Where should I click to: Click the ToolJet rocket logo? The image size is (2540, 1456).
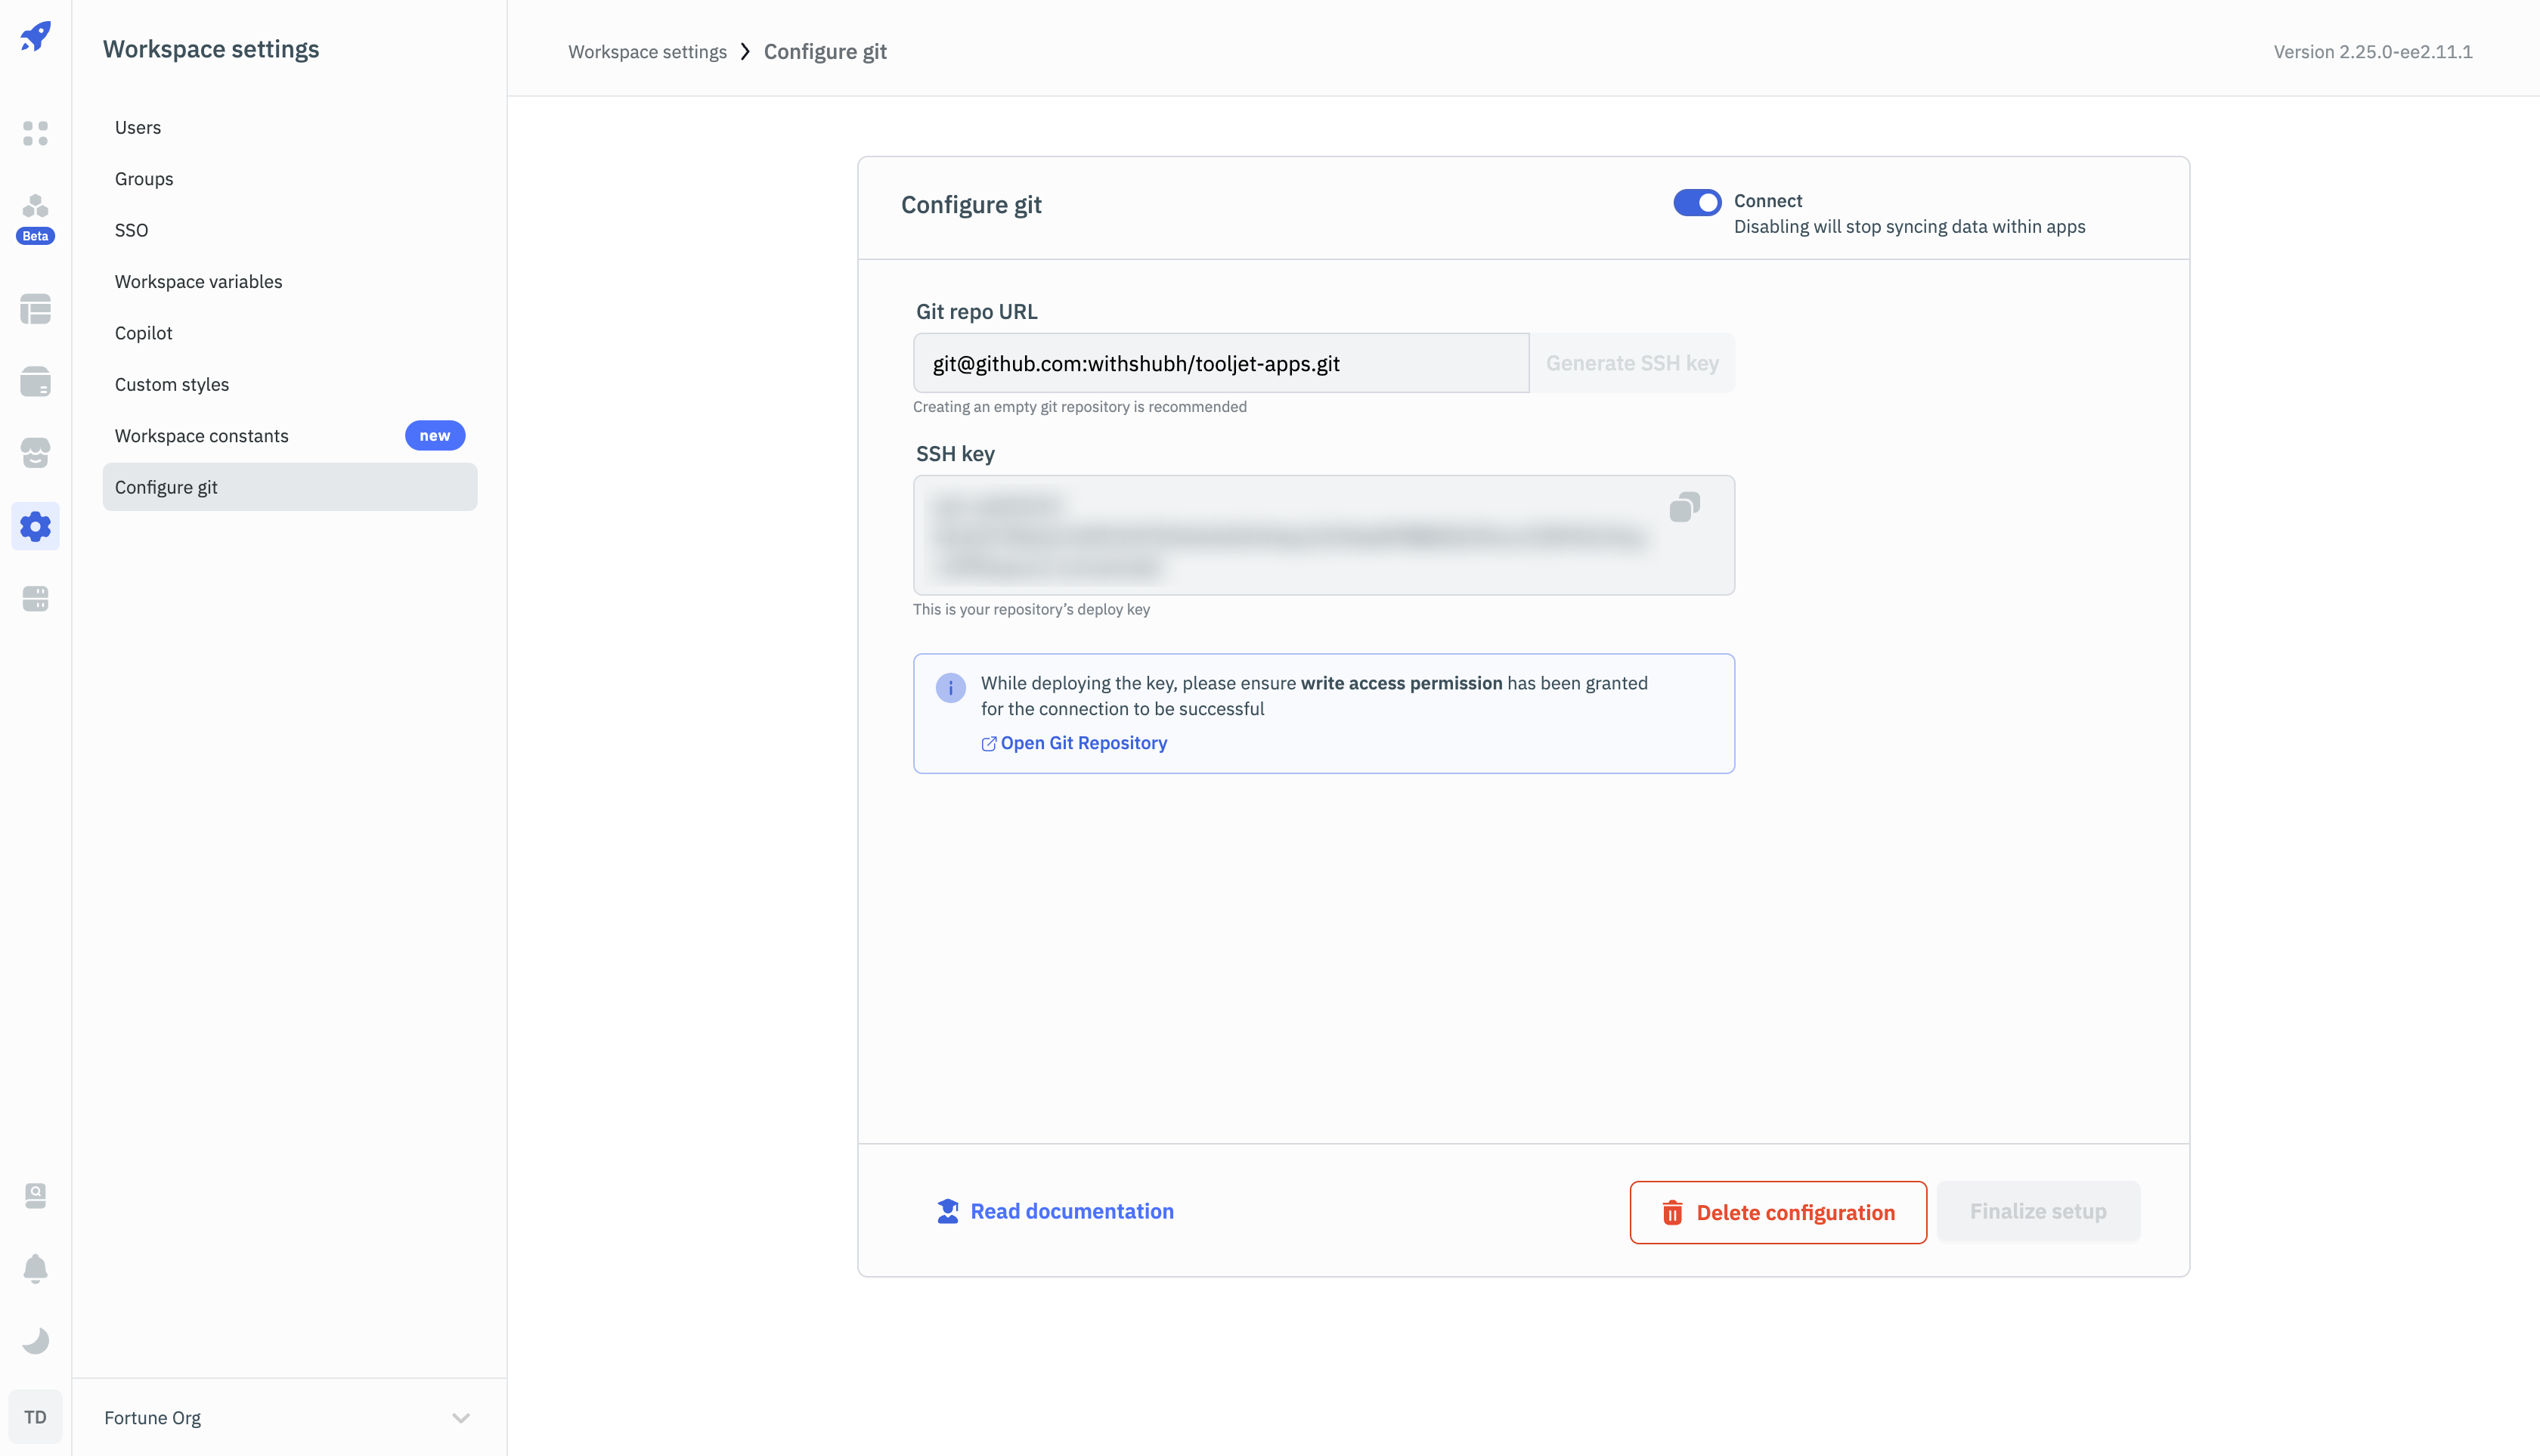pos(35,37)
